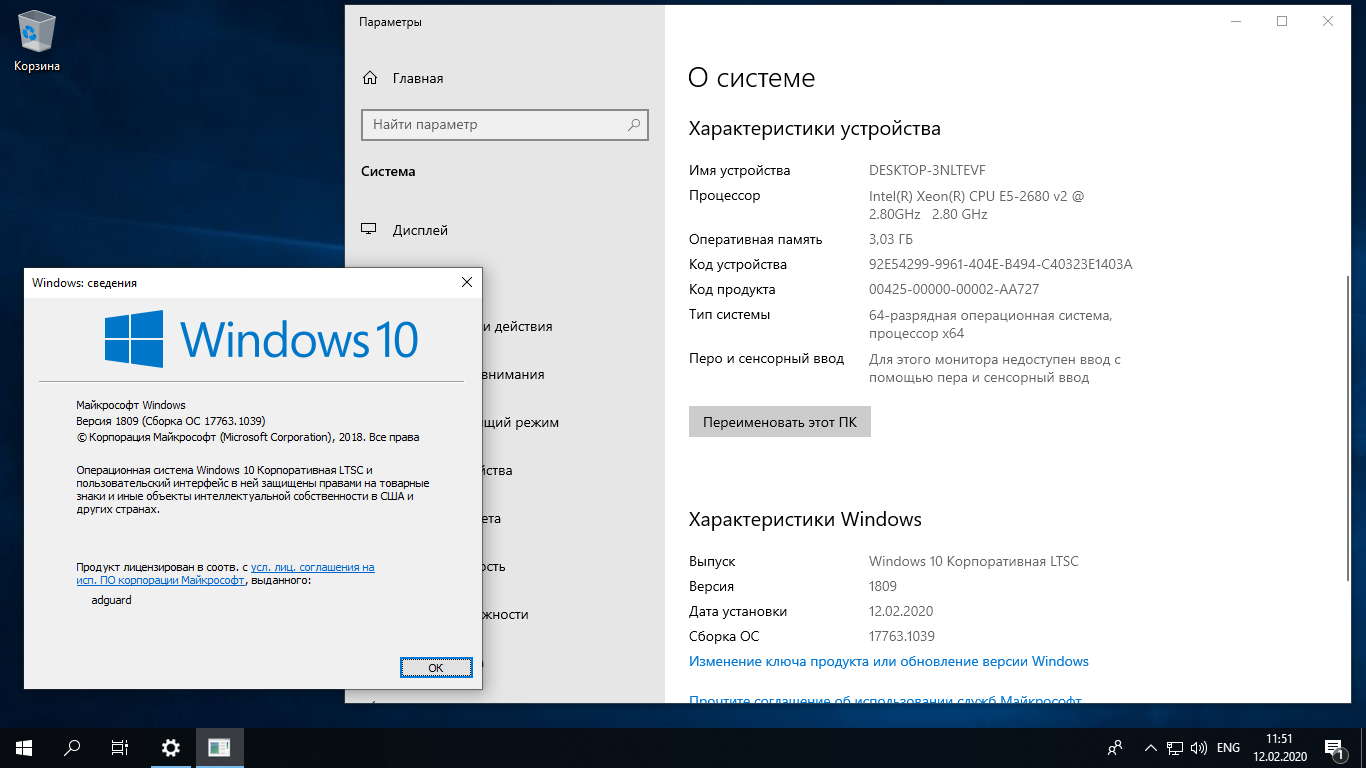This screenshot has width=1366, height=768.
Task: Show hidden tray icons with the chevron
Action: coord(1152,748)
